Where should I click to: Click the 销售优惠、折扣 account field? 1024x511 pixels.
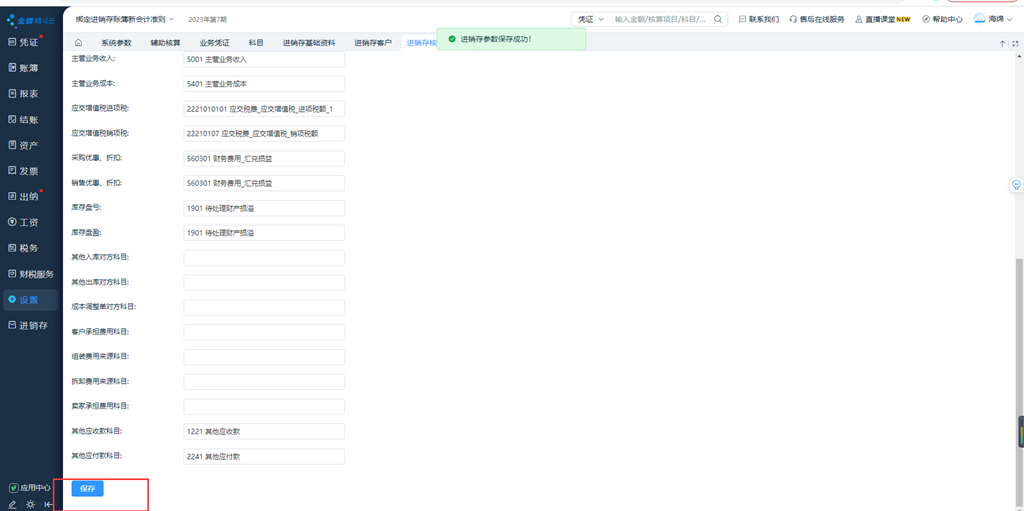(264, 184)
